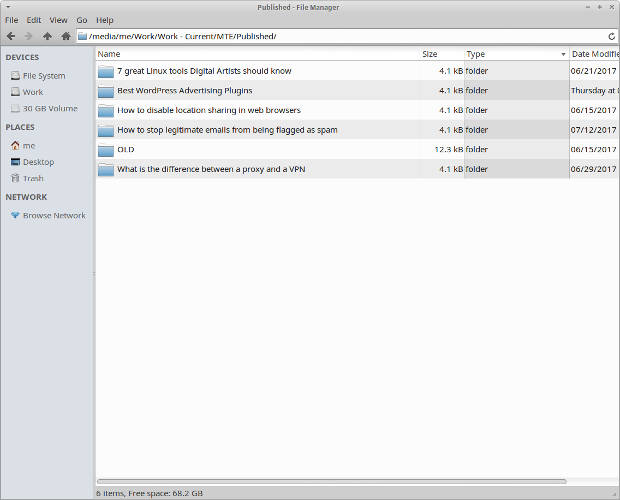The height and width of the screenshot is (500, 620).
Task: Open the File menu
Action: pos(11,20)
